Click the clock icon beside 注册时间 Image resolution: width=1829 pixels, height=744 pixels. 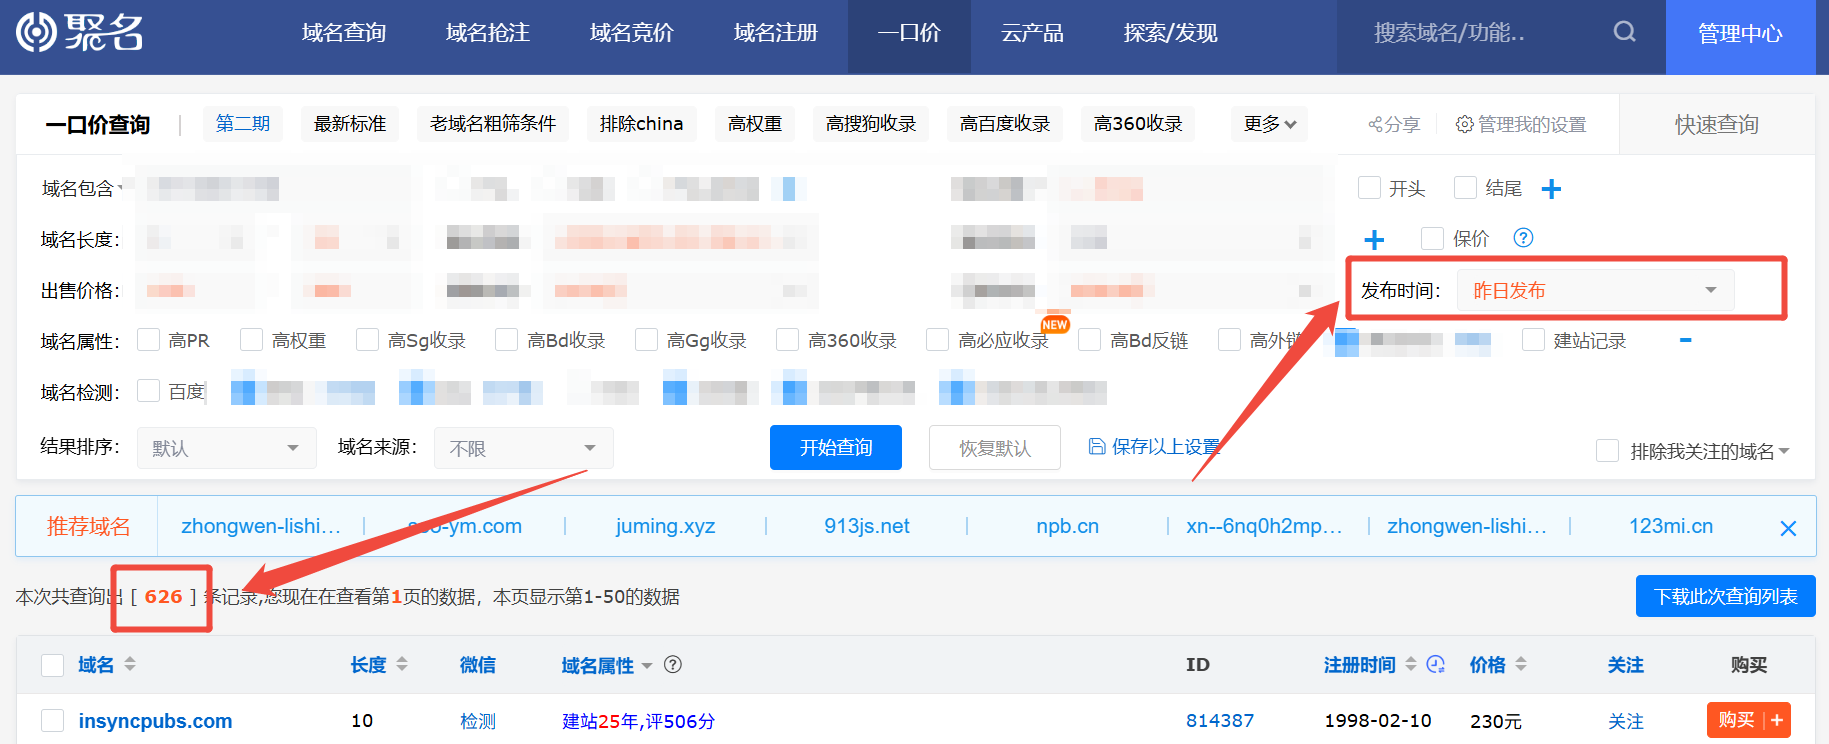click(1436, 664)
